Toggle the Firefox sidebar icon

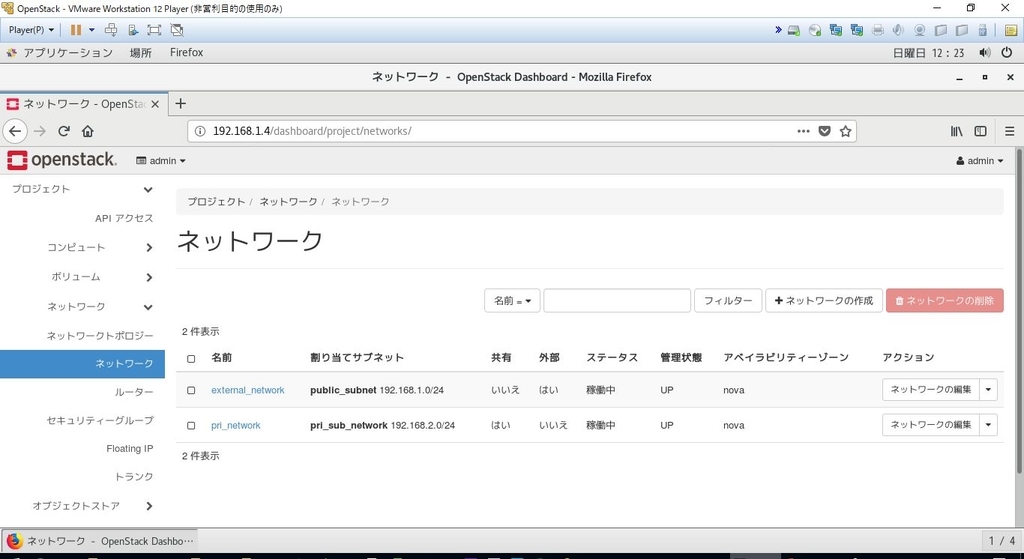coord(980,131)
